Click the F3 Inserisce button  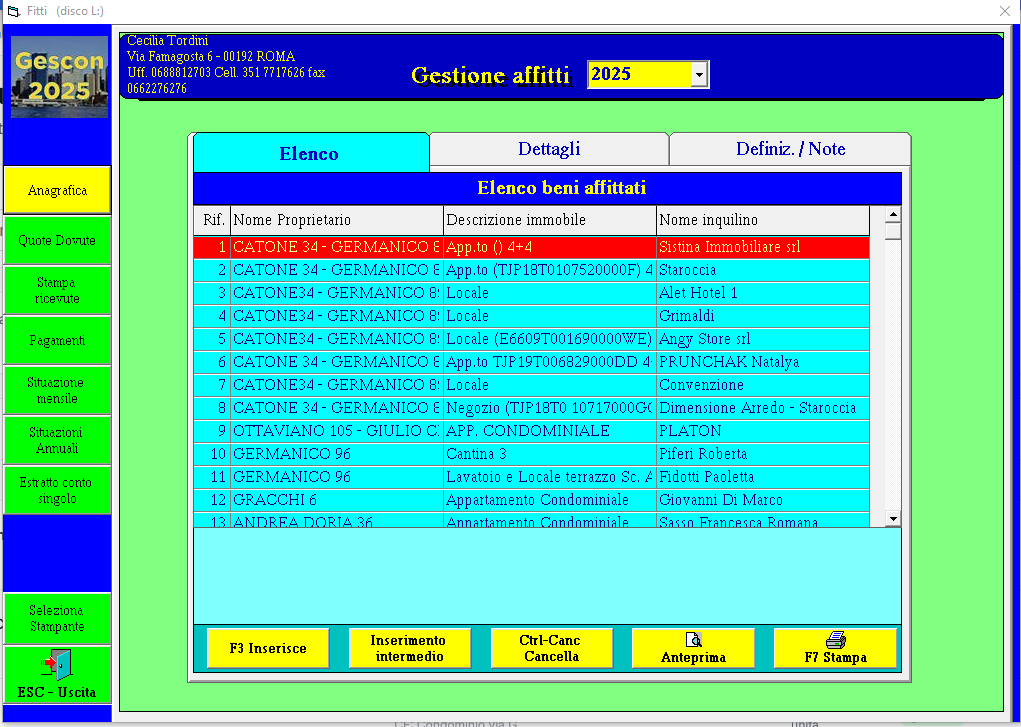pyautogui.click(x=268, y=648)
